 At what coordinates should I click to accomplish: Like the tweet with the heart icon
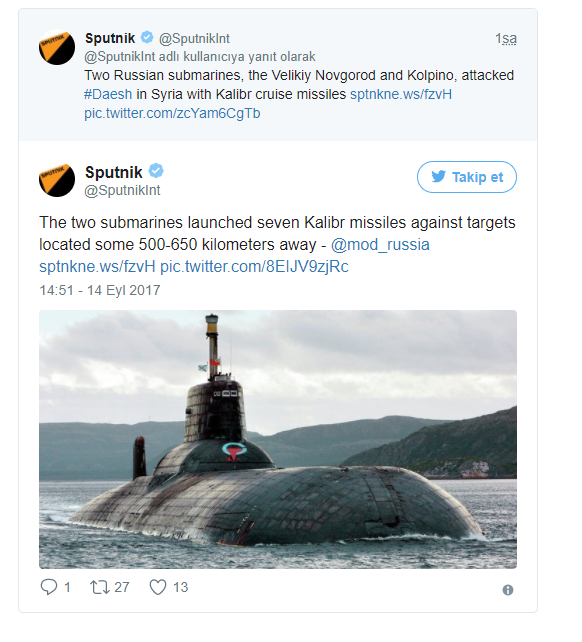click(158, 587)
